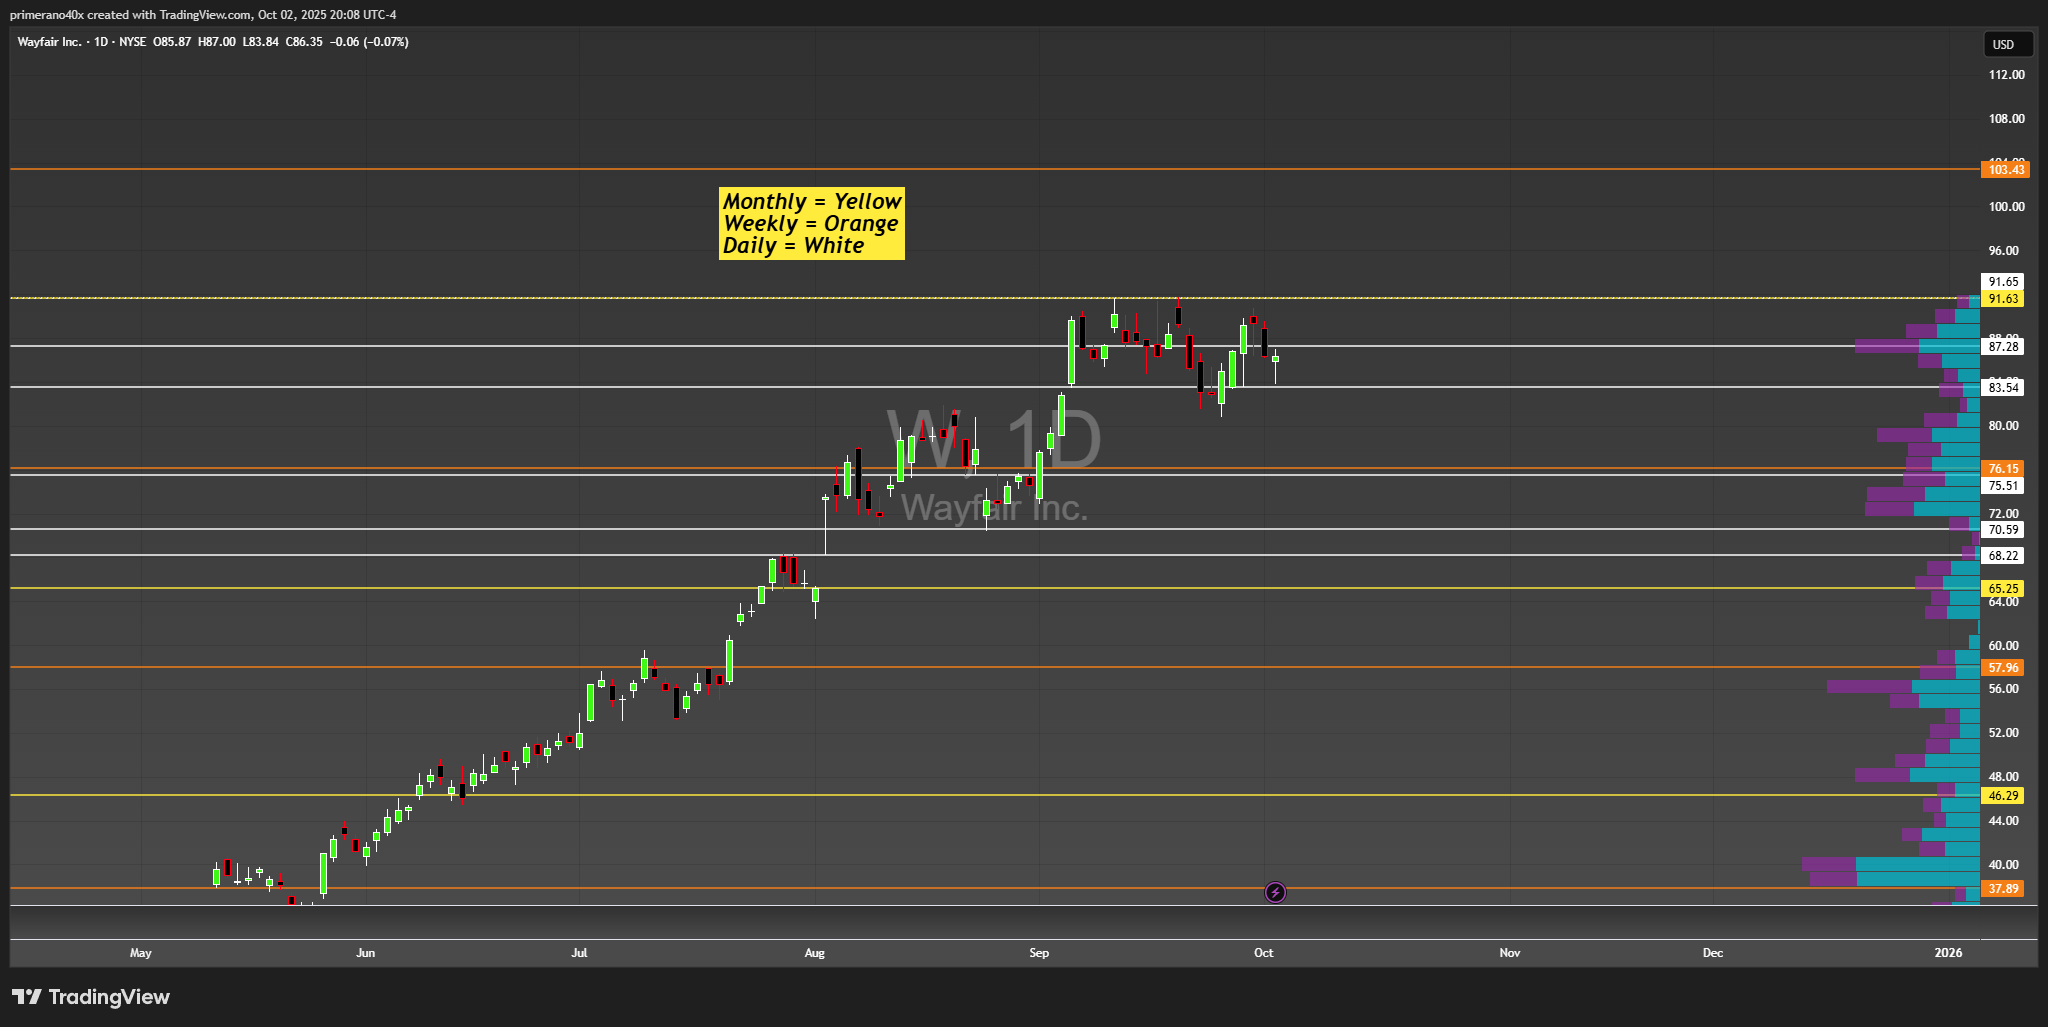Screen dimensions: 2048x1027
Task: Click the 100.00 price axis value
Action: click(2006, 207)
